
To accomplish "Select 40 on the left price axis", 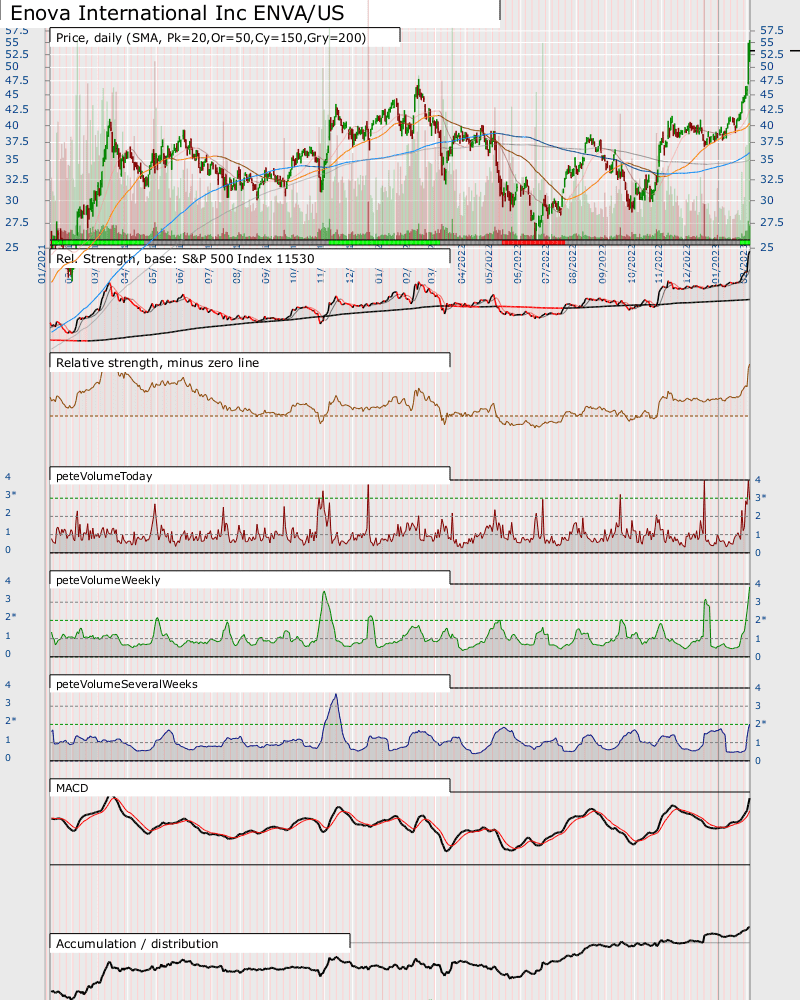I will (12, 126).
